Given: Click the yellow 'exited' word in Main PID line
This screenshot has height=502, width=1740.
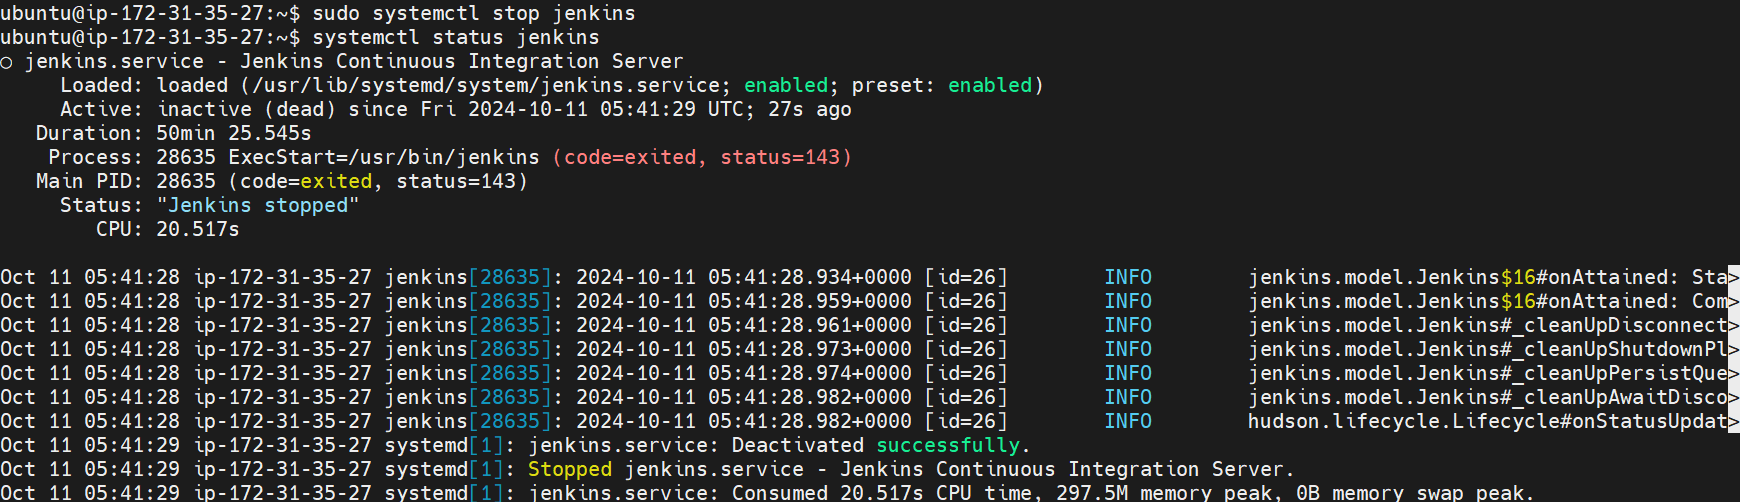Looking at the screenshot, I should tap(336, 182).
